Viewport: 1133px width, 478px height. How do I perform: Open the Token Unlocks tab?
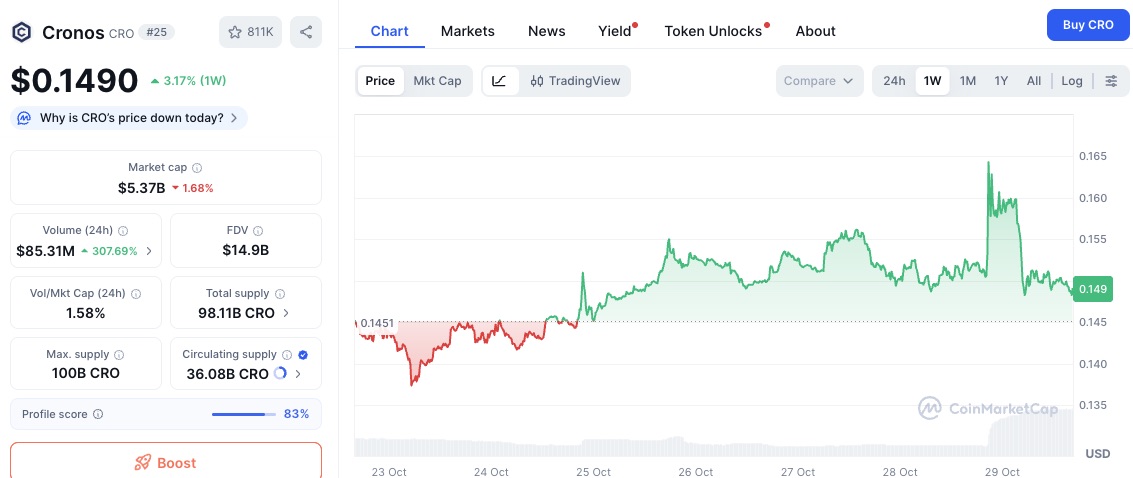(713, 31)
